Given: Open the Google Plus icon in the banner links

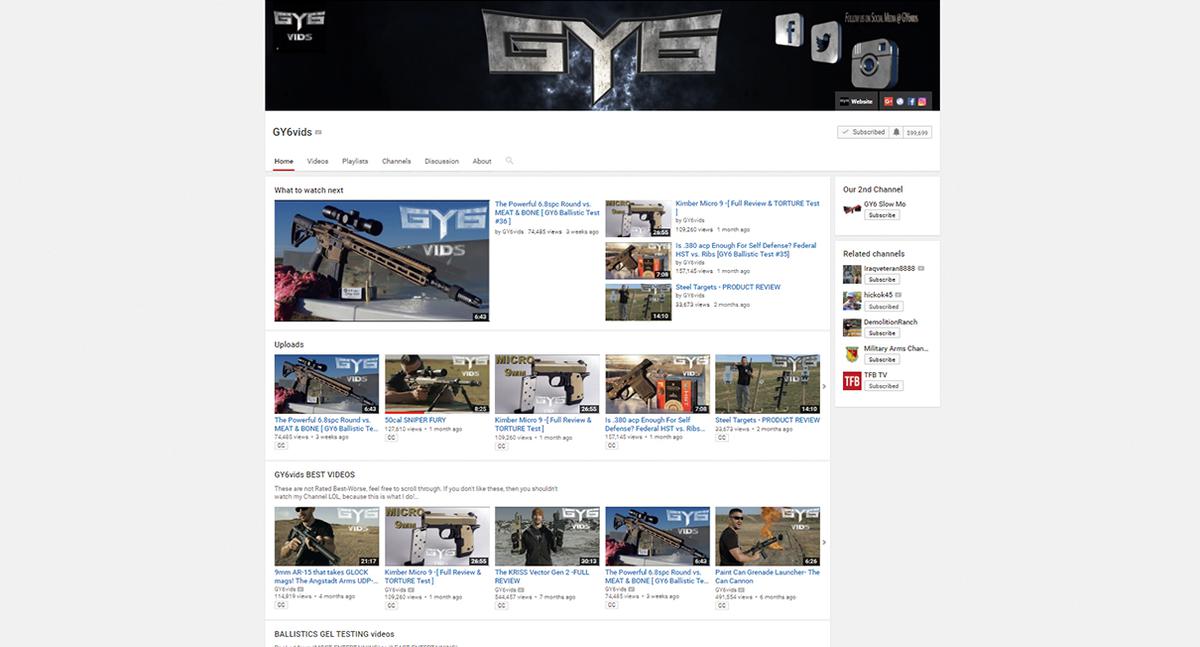Looking at the screenshot, I should click(888, 101).
